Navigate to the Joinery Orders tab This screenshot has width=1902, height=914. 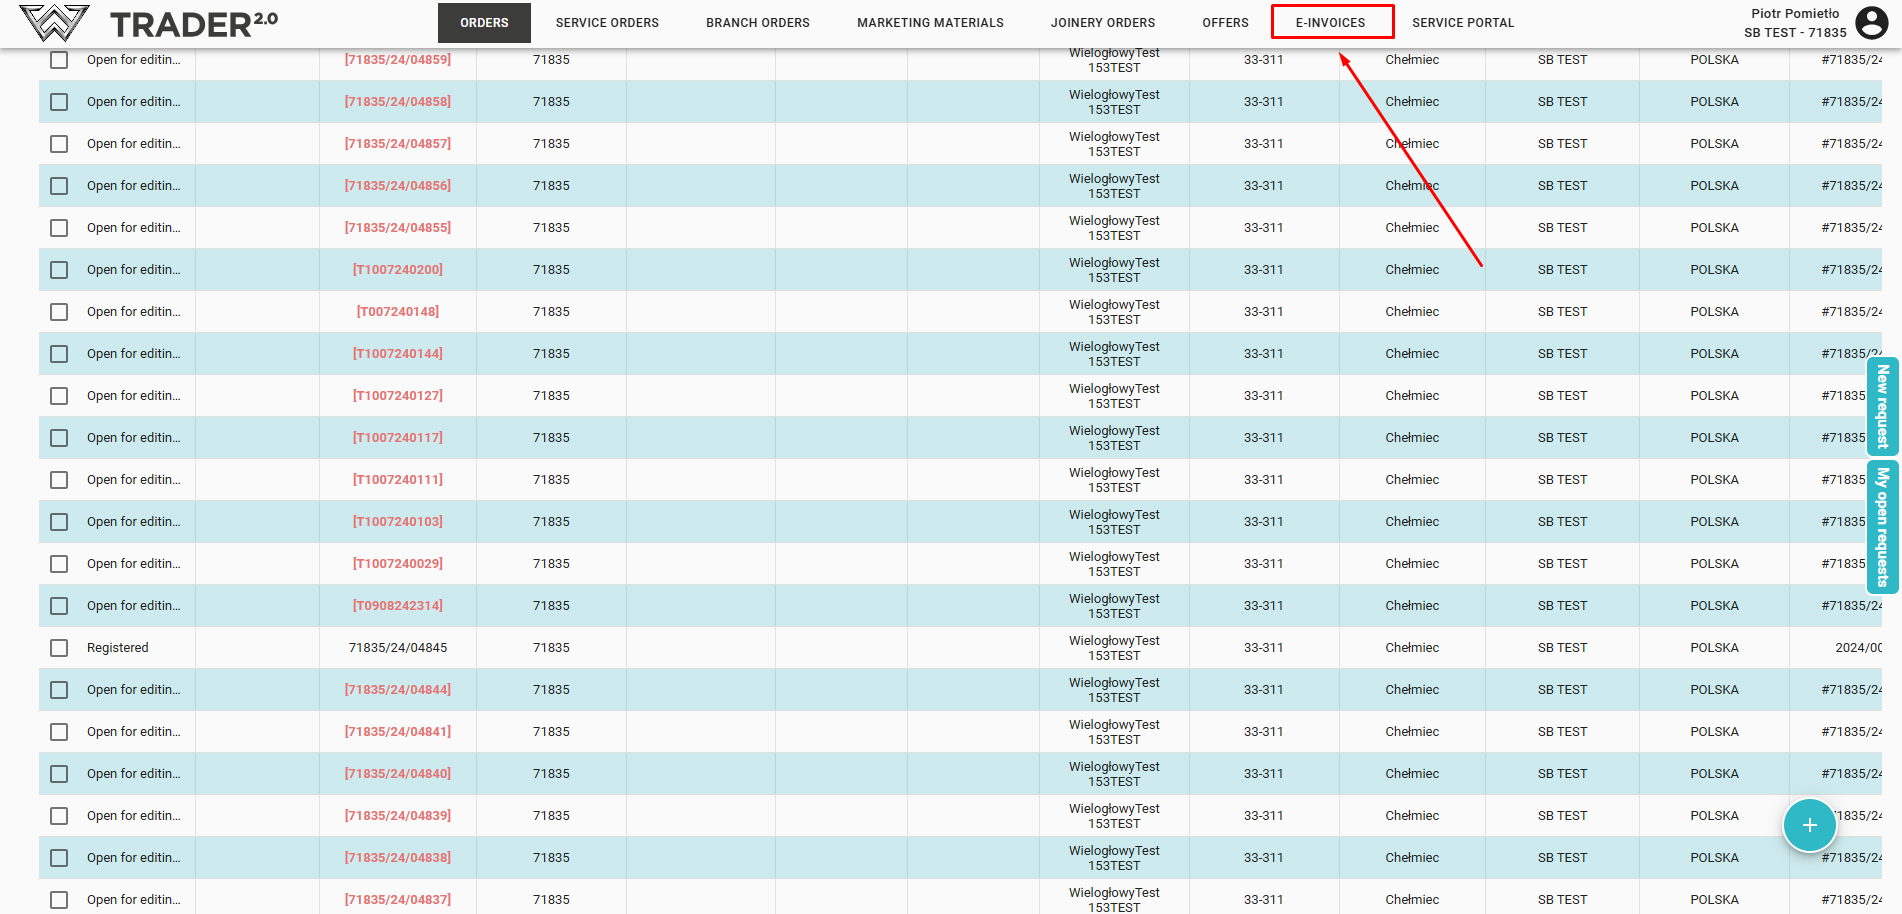[1102, 22]
